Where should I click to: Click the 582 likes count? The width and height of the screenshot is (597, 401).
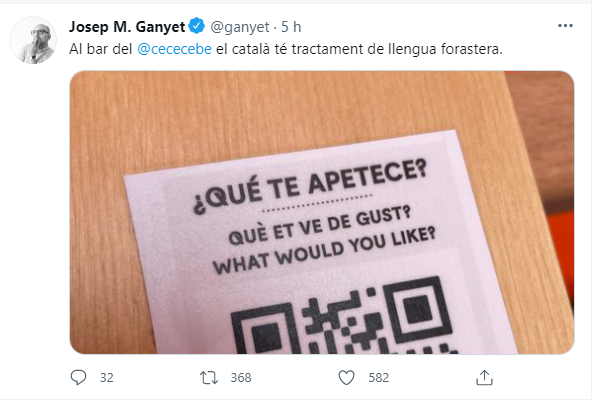pyautogui.click(x=378, y=378)
